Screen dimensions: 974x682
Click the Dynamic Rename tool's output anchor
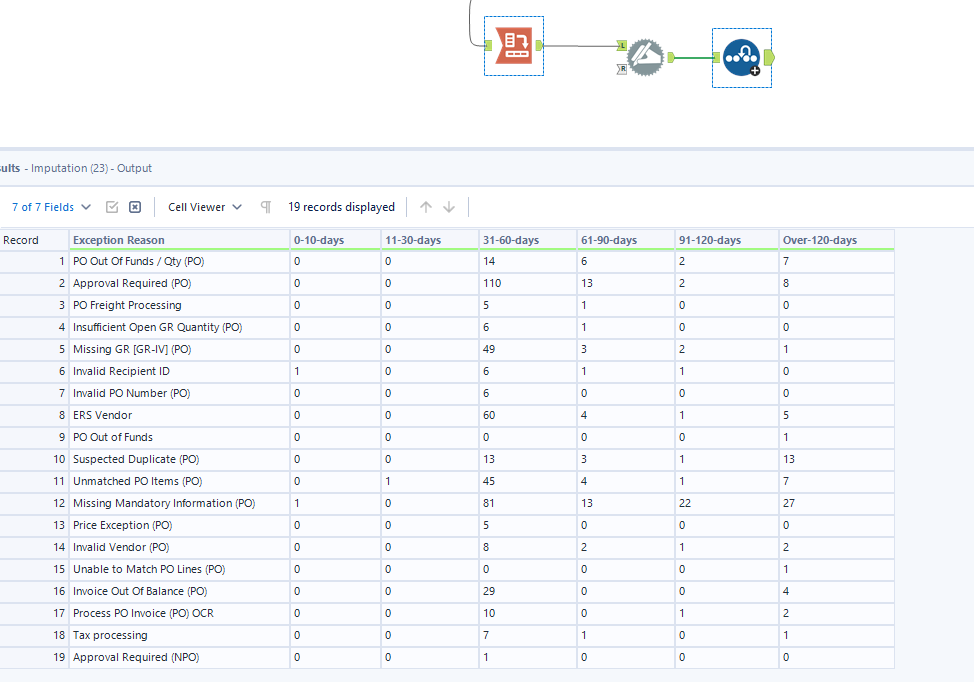[x=671, y=58]
